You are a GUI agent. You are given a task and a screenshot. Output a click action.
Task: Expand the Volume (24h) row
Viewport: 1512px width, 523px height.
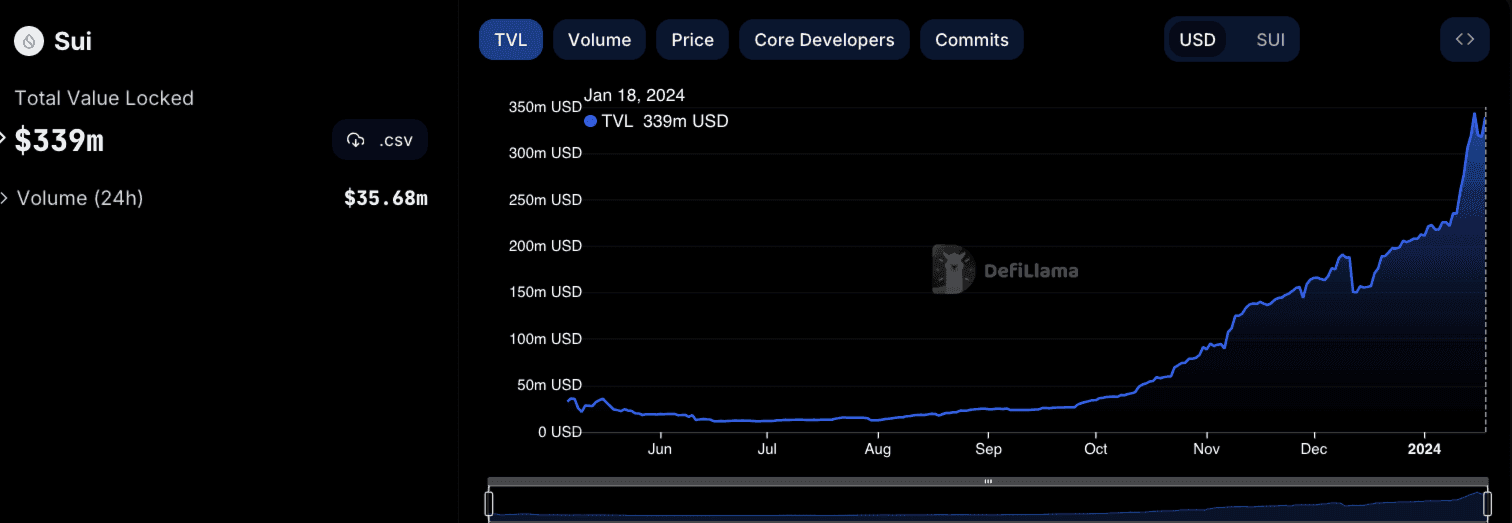click(x=5, y=198)
